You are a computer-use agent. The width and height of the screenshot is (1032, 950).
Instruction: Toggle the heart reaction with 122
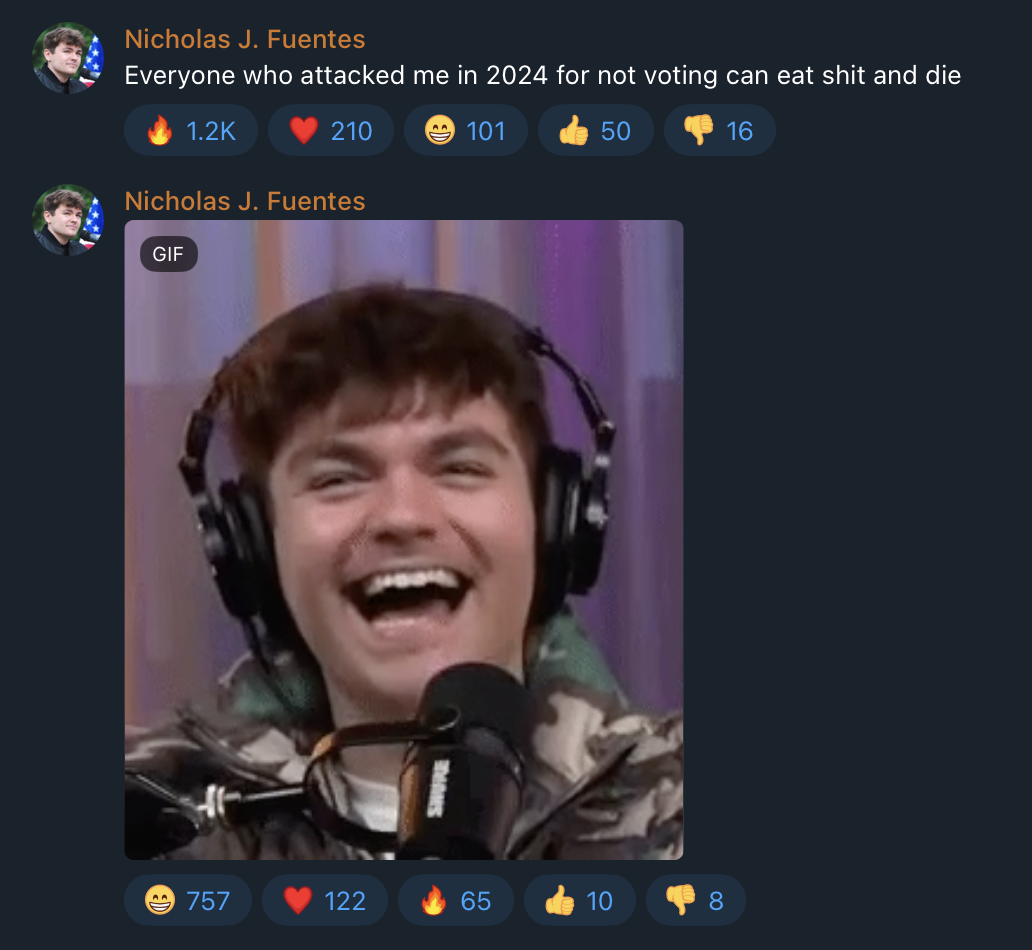pyautogui.click(x=325, y=900)
